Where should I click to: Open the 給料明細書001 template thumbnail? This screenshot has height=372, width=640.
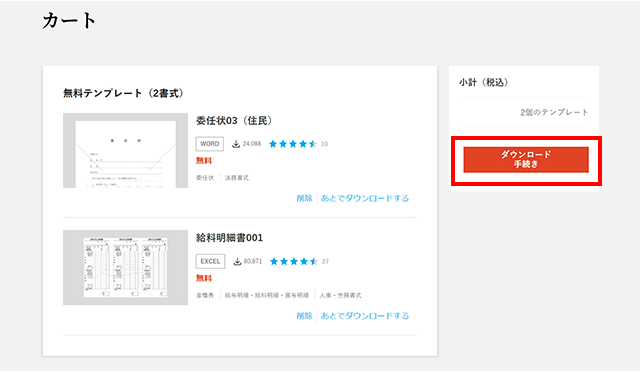[x=125, y=267]
